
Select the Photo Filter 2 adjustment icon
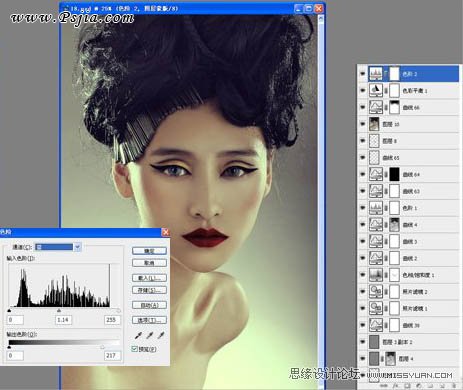pos(376,291)
